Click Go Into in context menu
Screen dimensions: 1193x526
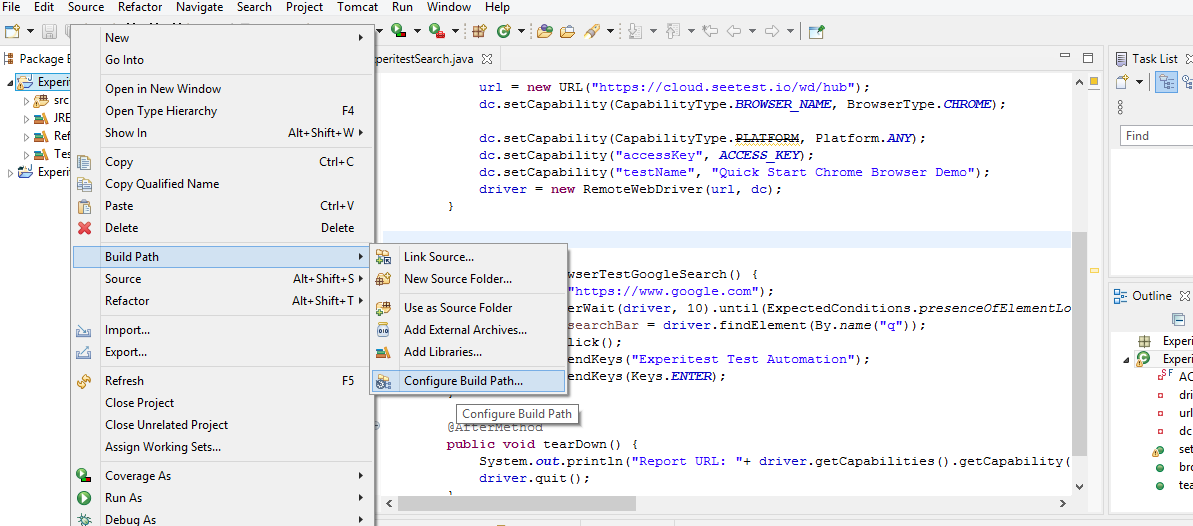point(222,59)
